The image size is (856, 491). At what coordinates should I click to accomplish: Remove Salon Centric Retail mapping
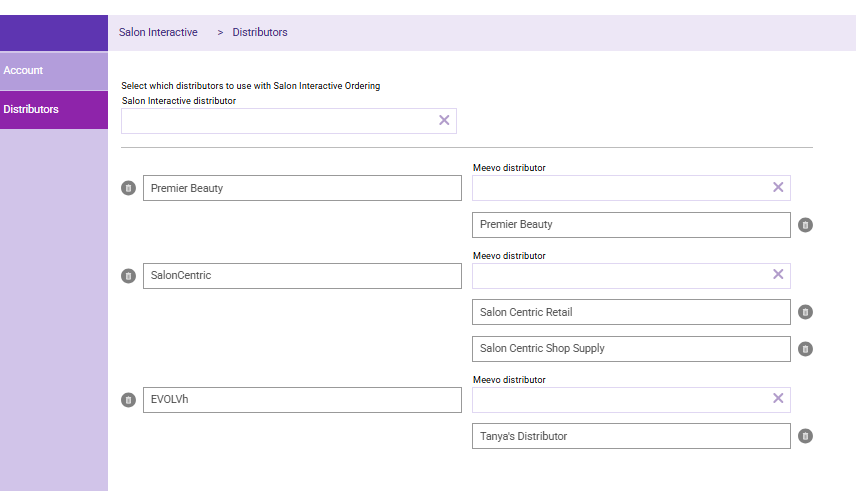[x=806, y=313]
